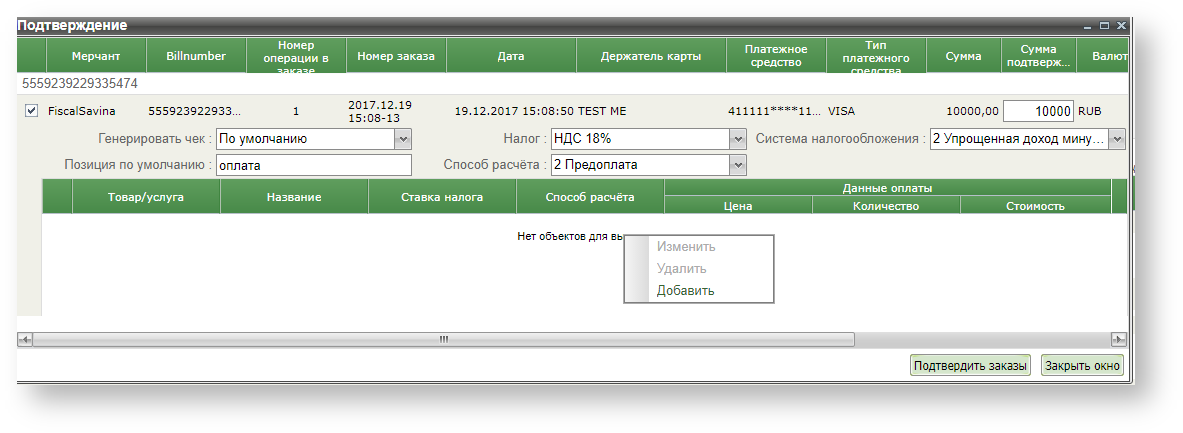This screenshot has width=1183, height=433.
Task: Select Добавить from context menu
Action: (x=685, y=291)
